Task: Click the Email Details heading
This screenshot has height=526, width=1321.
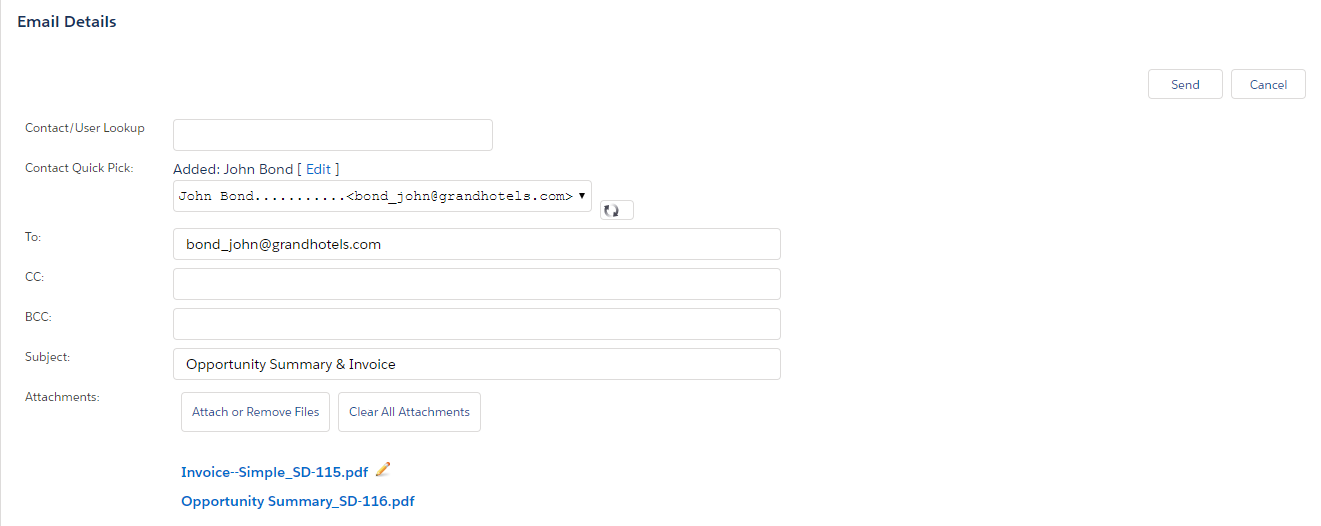Action: (67, 21)
